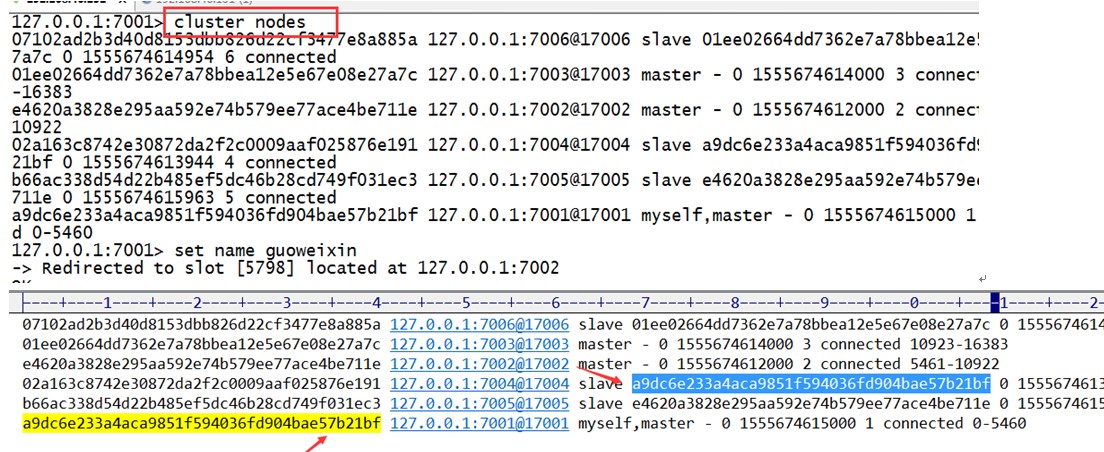Image resolution: width=1104 pixels, height=452 pixels.
Task: Open the 127.0.0.1:7006@17006 link in editor
Action: tap(479, 325)
